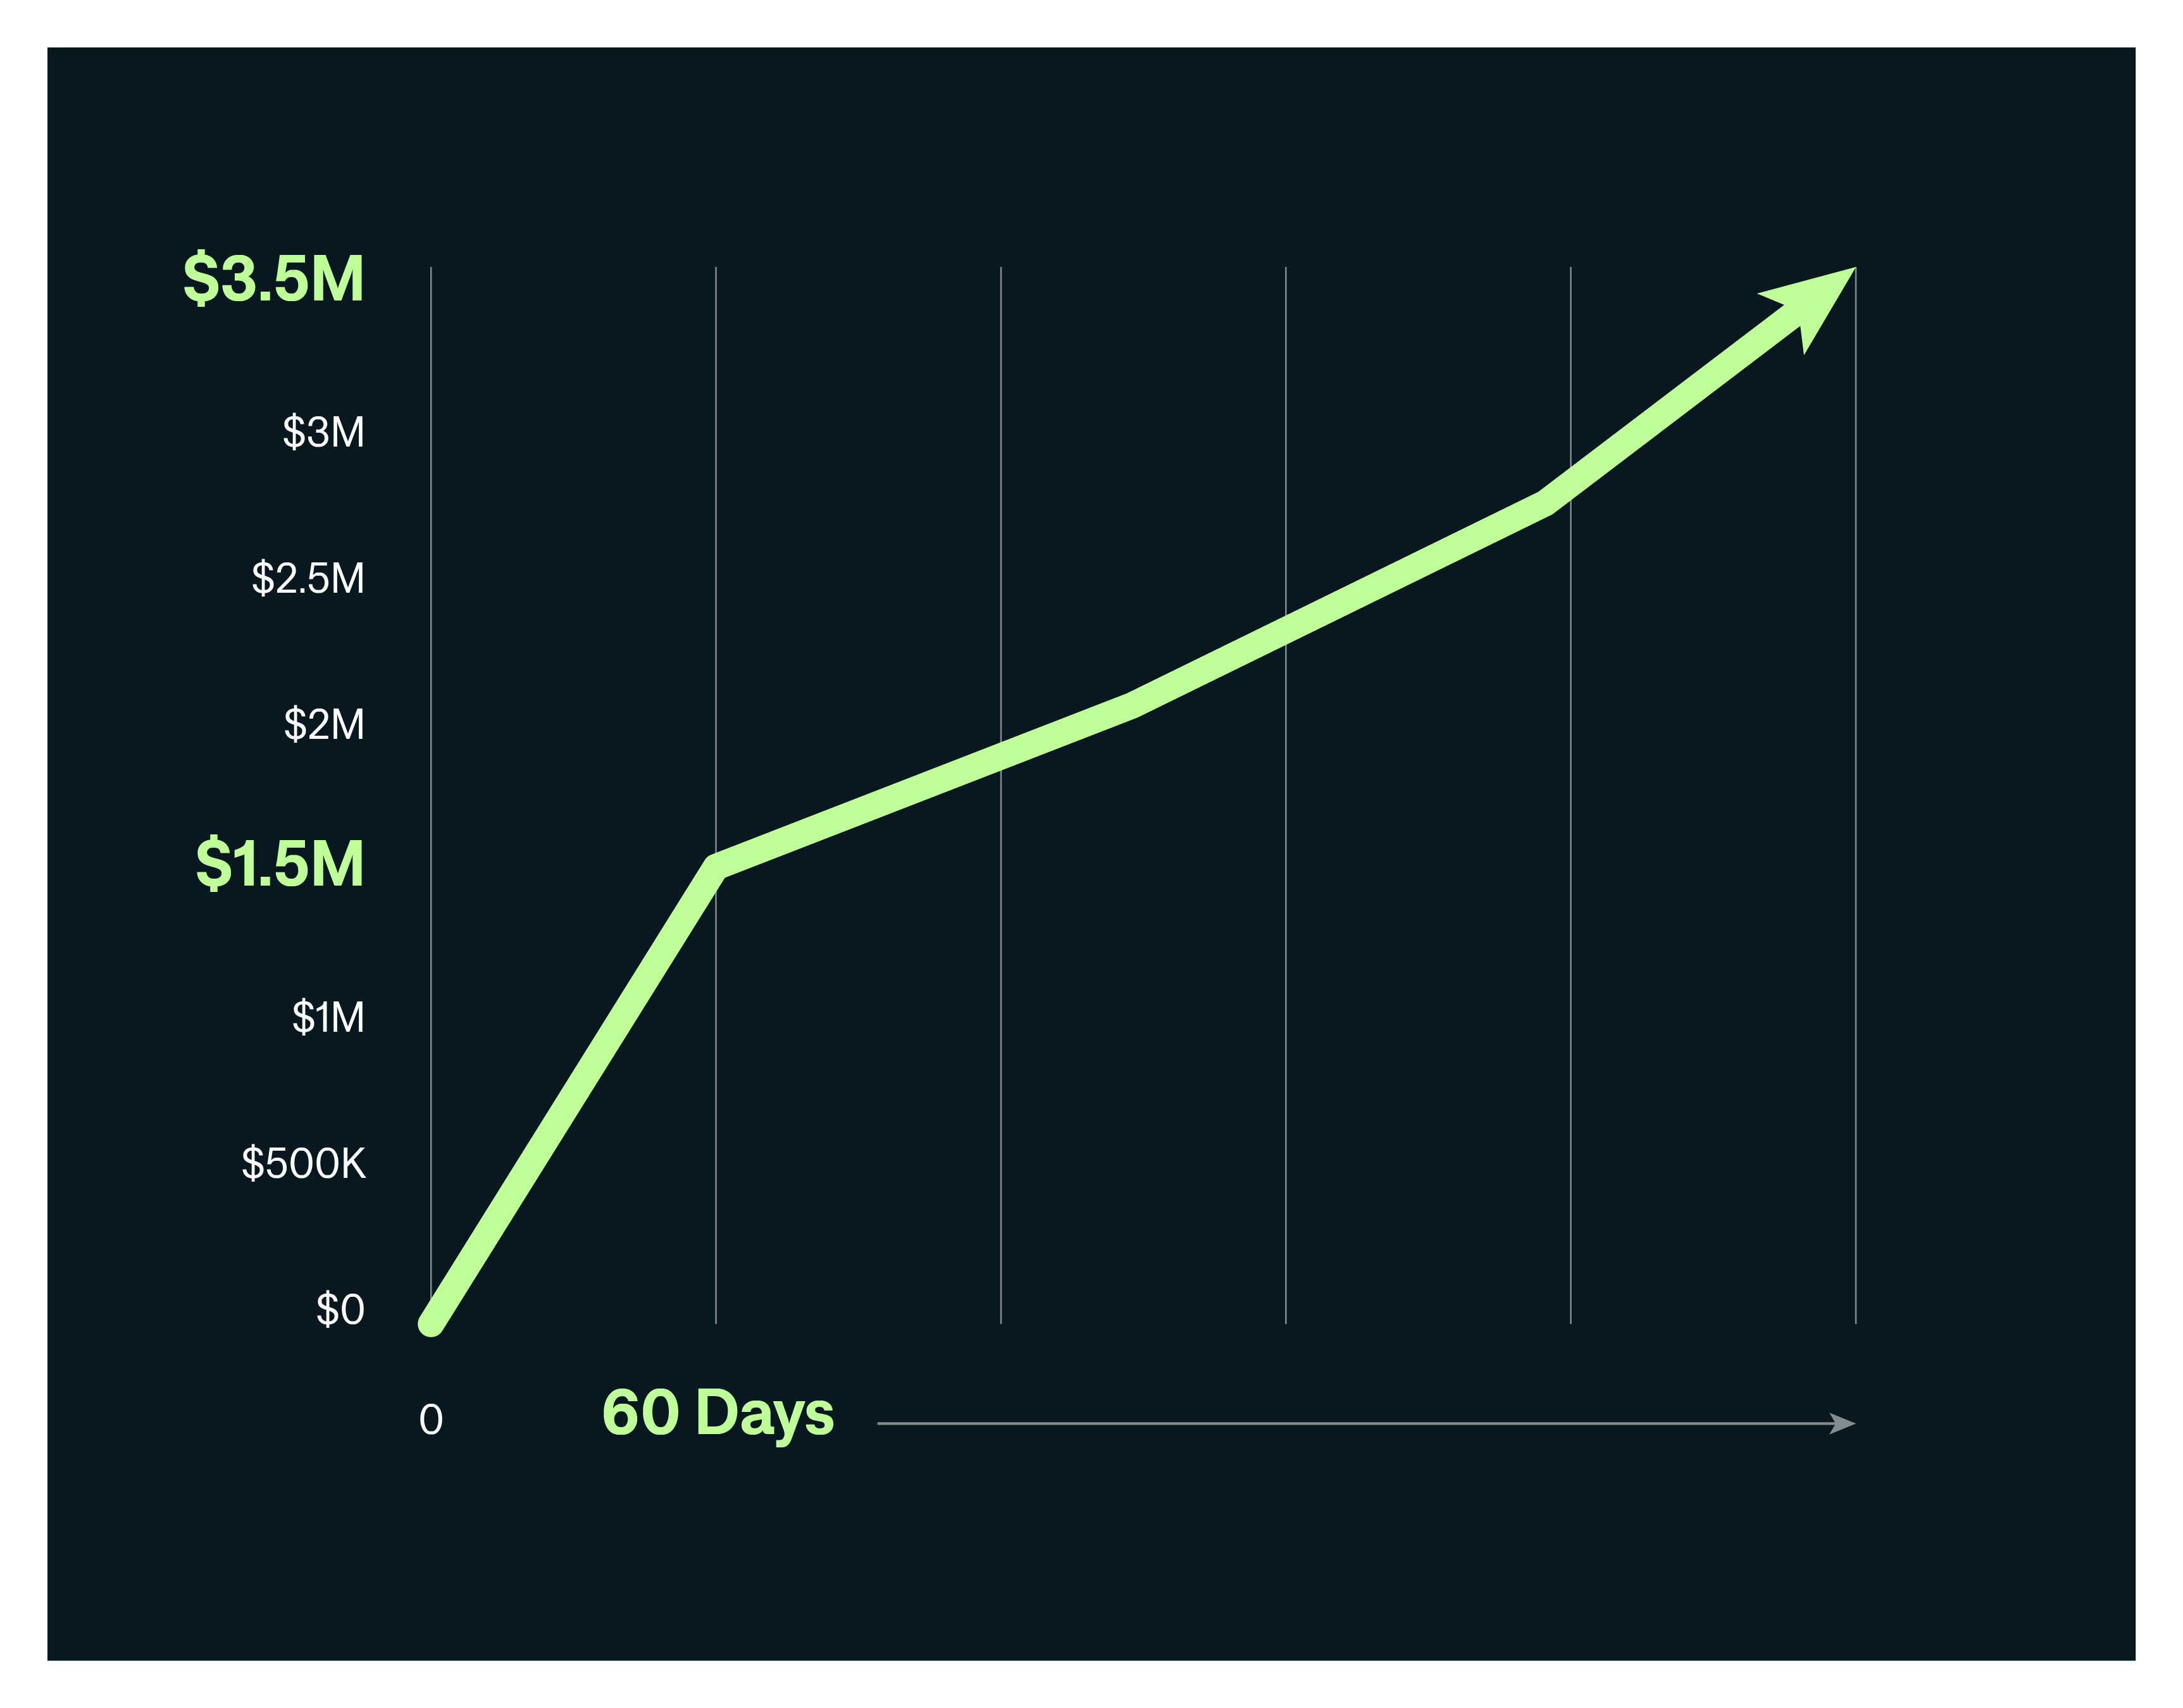Select the $2.5M value label
The image size is (2183, 1708).
click(308, 578)
